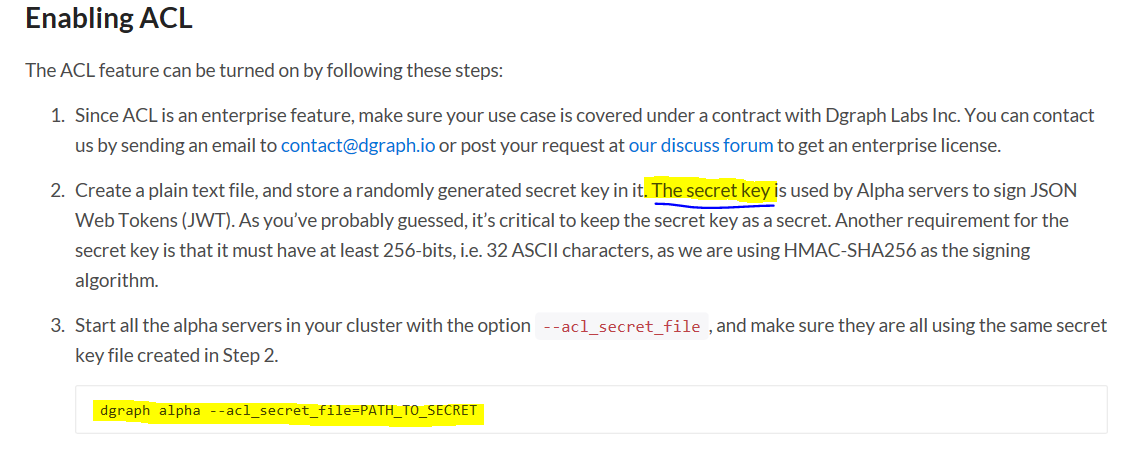Image resolution: width=1140 pixels, height=457 pixels.
Task: Click list number 1 marker
Action: [57, 116]
